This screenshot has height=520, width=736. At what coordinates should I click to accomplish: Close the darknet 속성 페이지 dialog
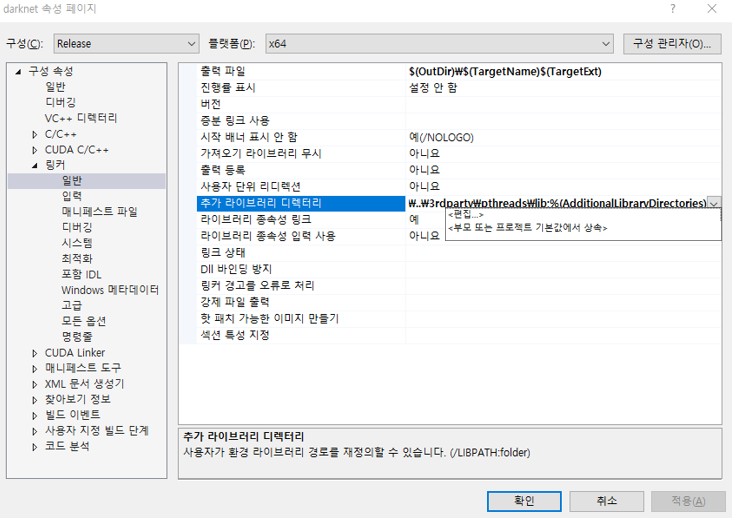(x=712, y=8)
